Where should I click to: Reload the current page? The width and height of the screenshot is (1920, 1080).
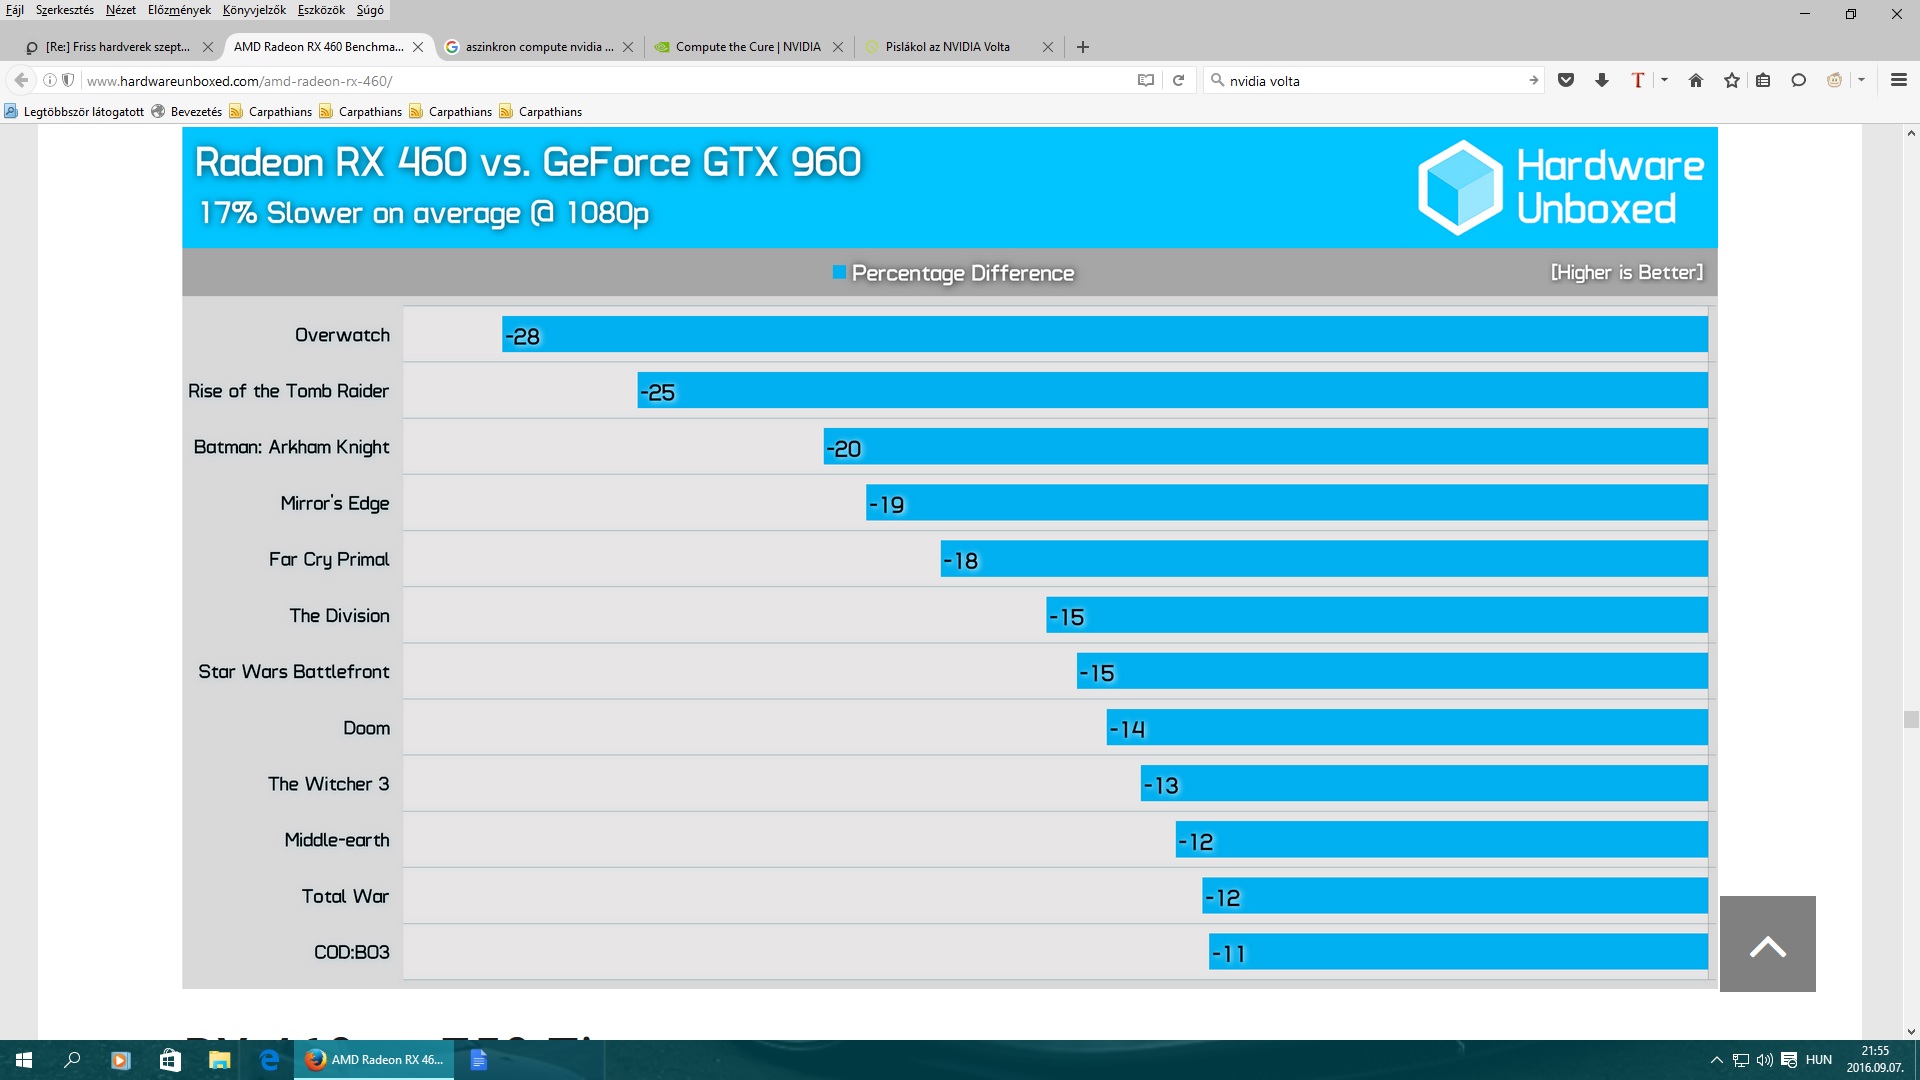(1178, 80)
